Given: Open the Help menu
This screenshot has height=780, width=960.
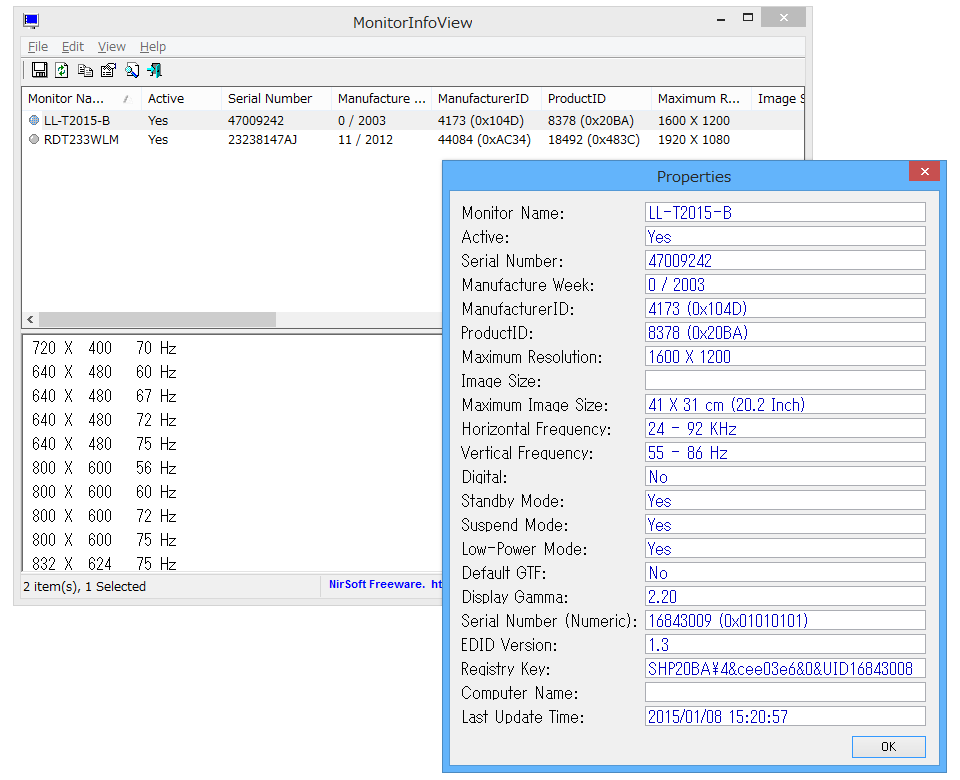Looking at the screenshot, I should pos(153,46).
